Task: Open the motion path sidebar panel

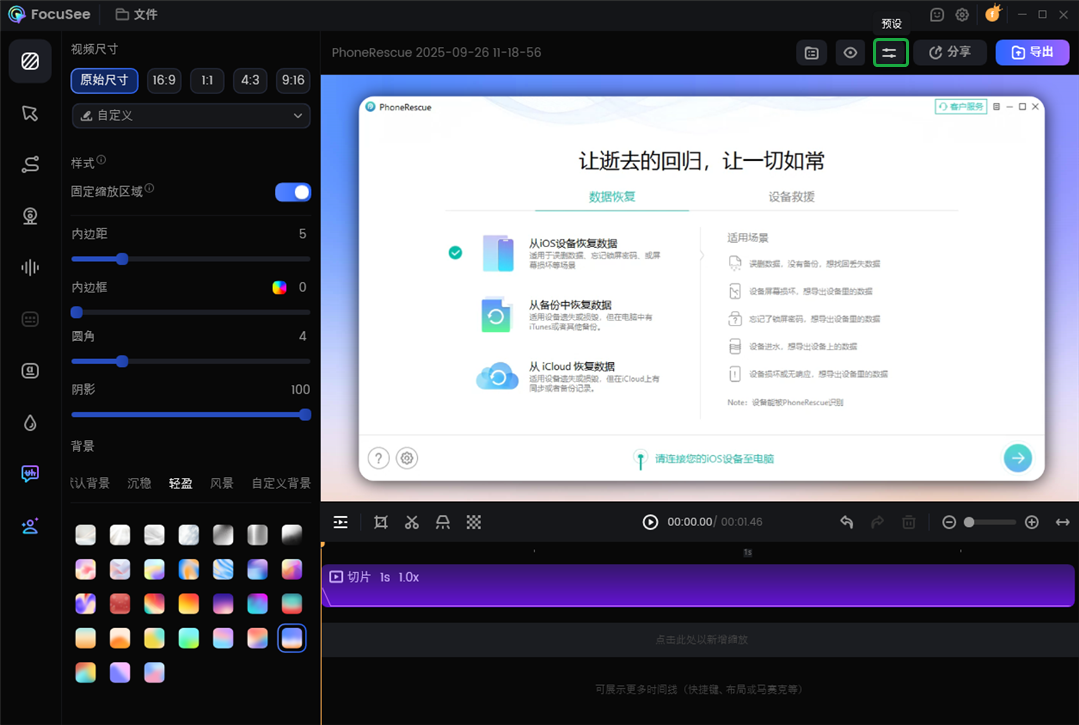Action: (x=30, y=164)
